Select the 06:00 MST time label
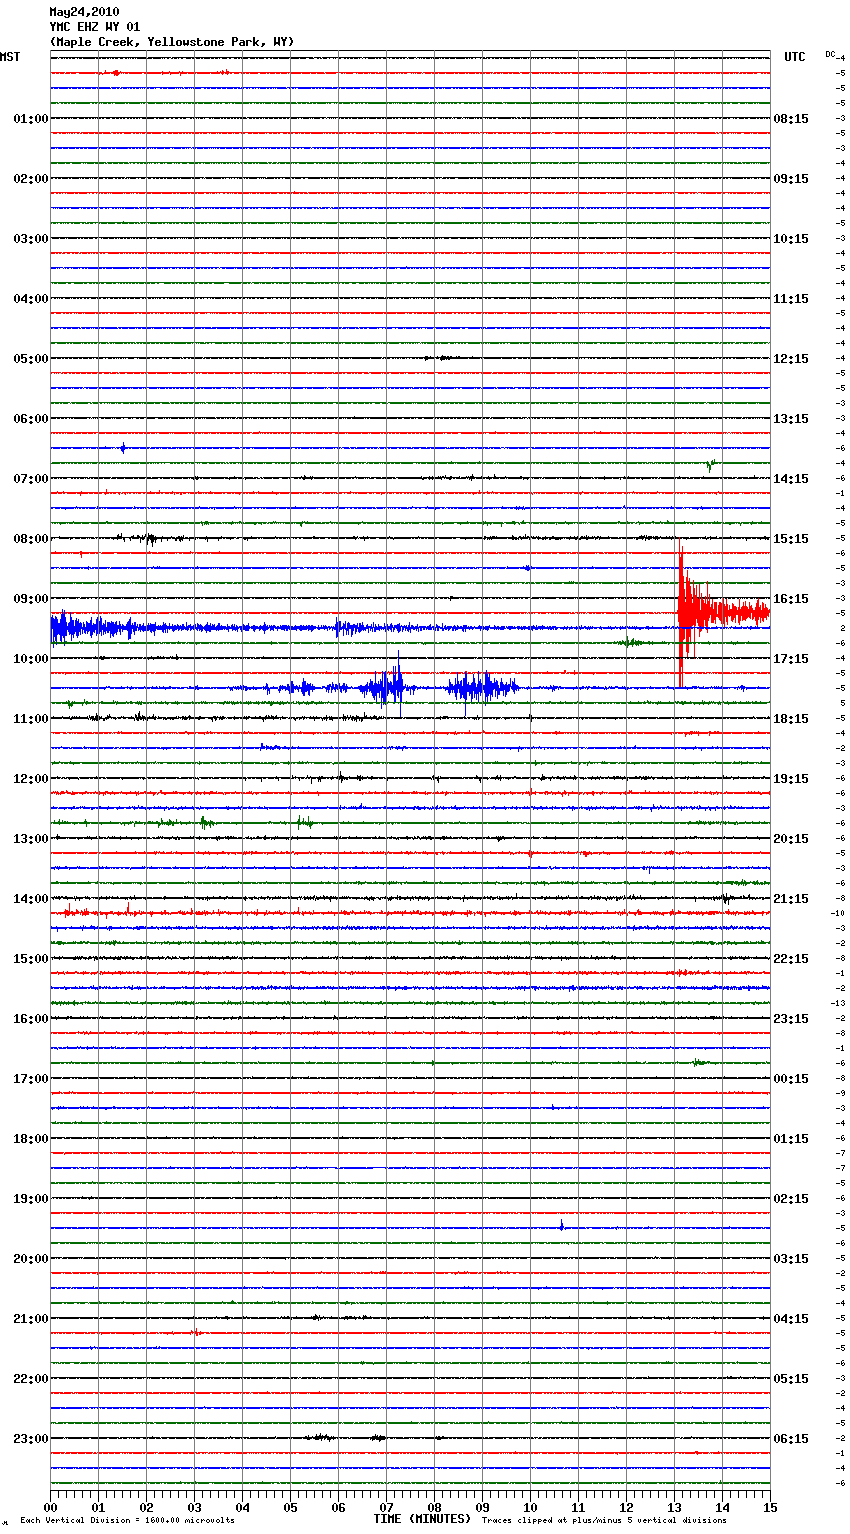Image resolution: width=850 pixels, height=1534 pixels. (x=31, y=419)
